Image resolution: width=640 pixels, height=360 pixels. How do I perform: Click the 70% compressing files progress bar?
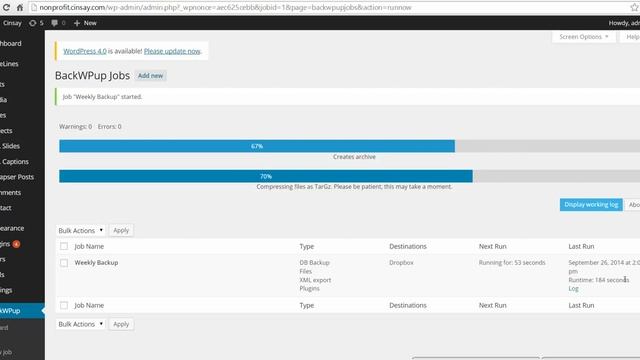[x=349, y=176]
